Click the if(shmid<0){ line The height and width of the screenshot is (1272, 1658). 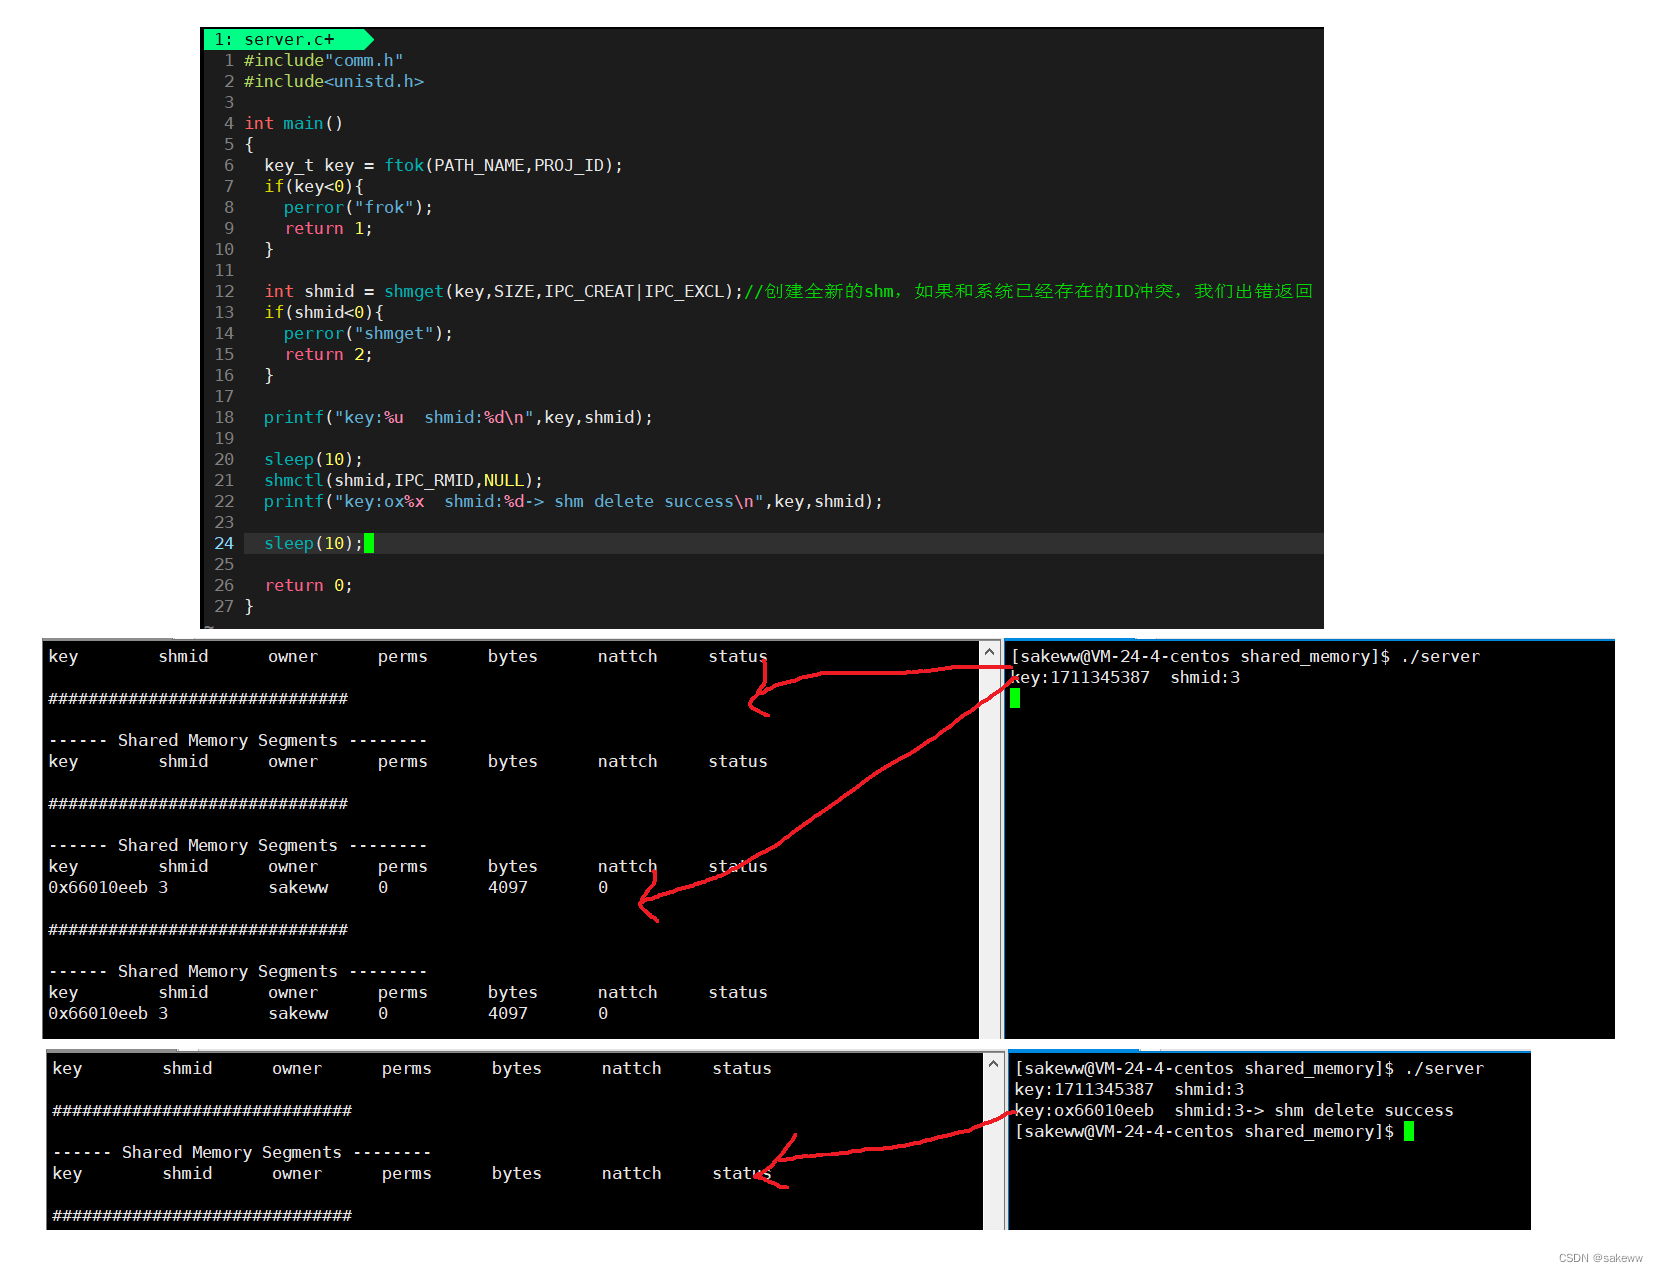click(323, 312)
